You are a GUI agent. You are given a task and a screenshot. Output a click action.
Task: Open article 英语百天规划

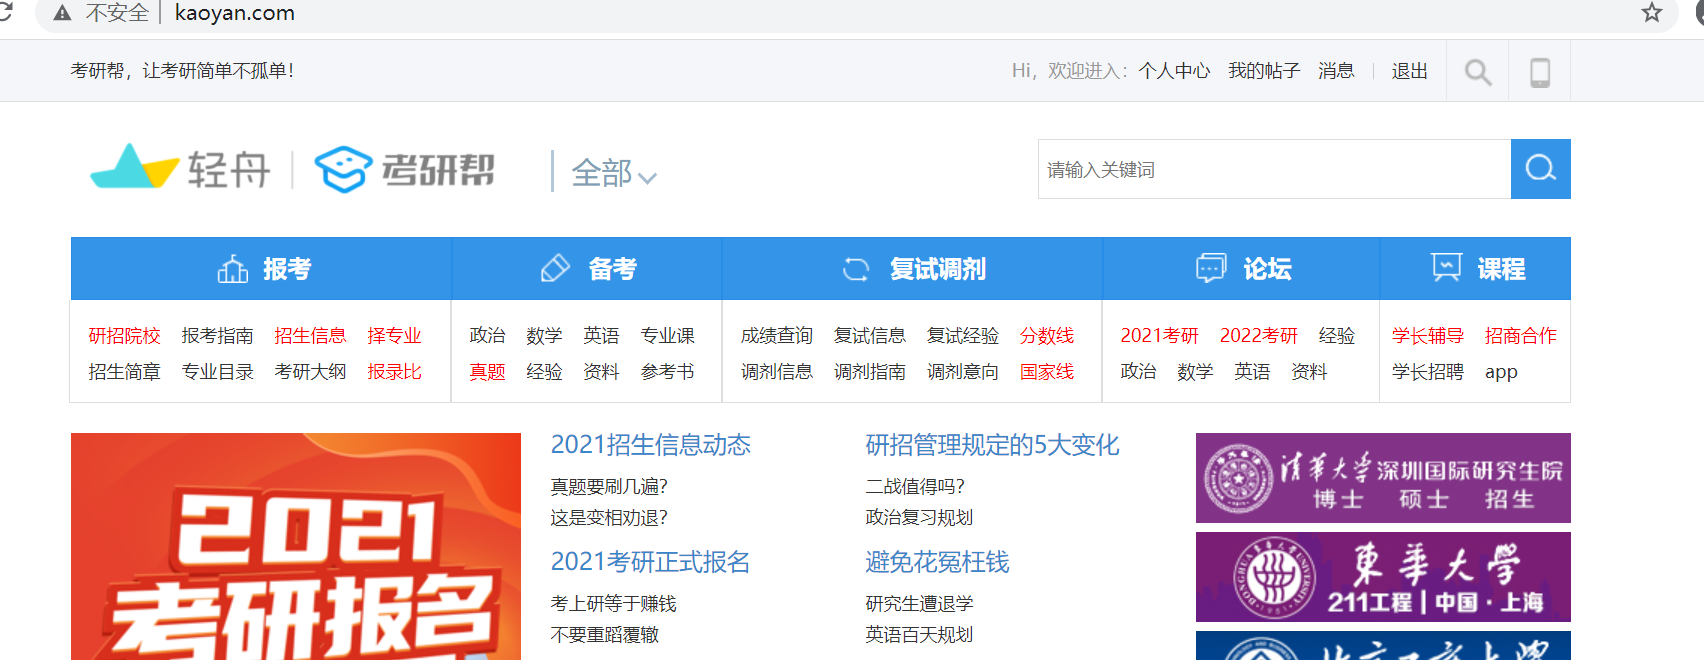click(x=919, y=635)
